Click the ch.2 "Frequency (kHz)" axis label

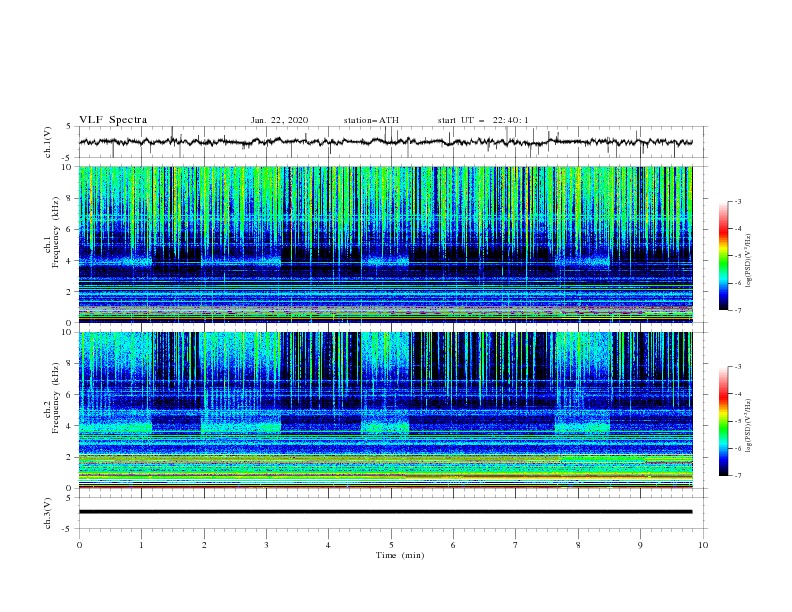[56, 398]
